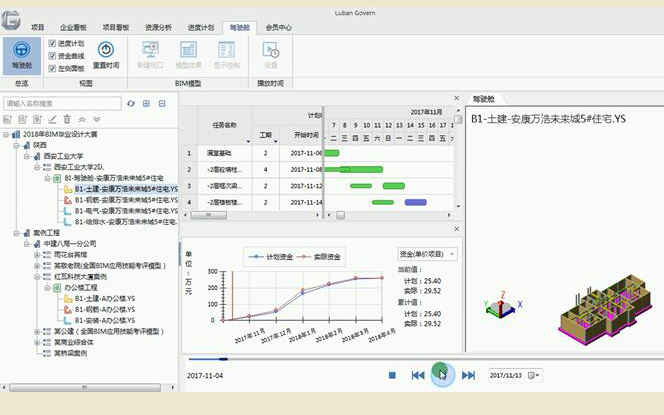Viewport: 664px width, 415px height.
Task: Move node up with double-chevron up icon
Action: [x=82, y=119]
